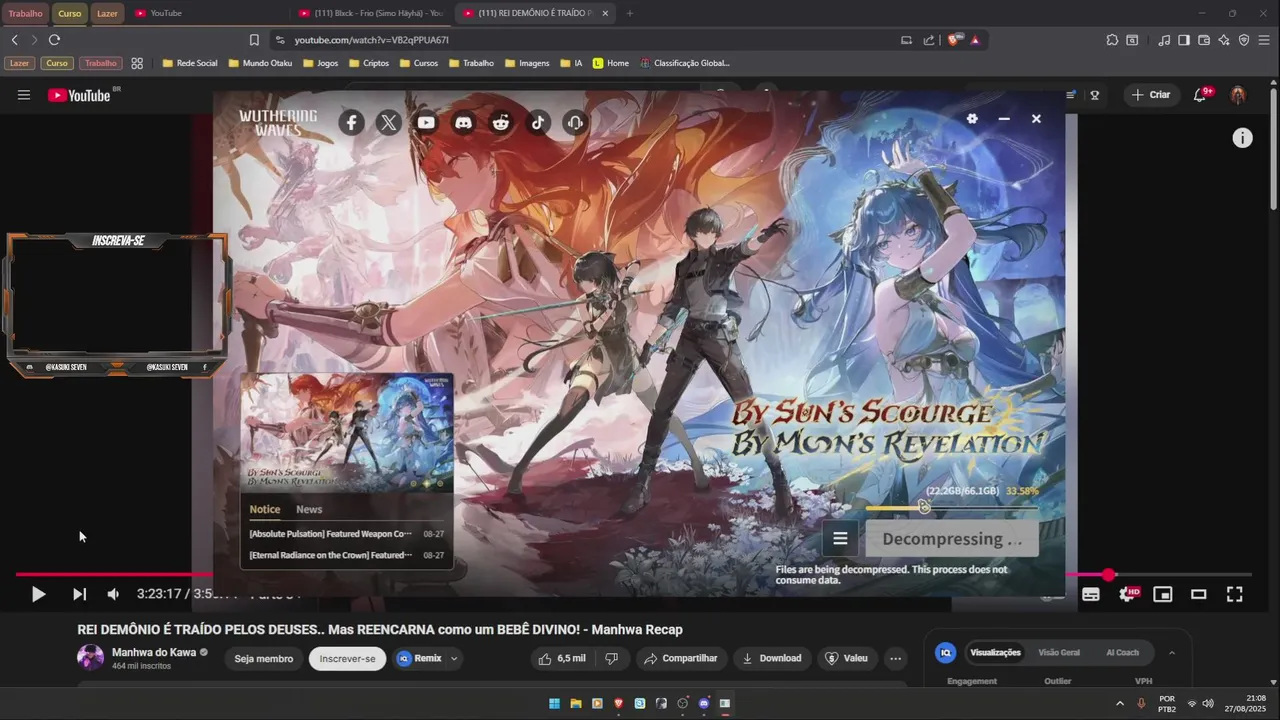Open the YouTube notifications bell
This screenshot has height=720, width=1280.
[x=1200, y=95]
